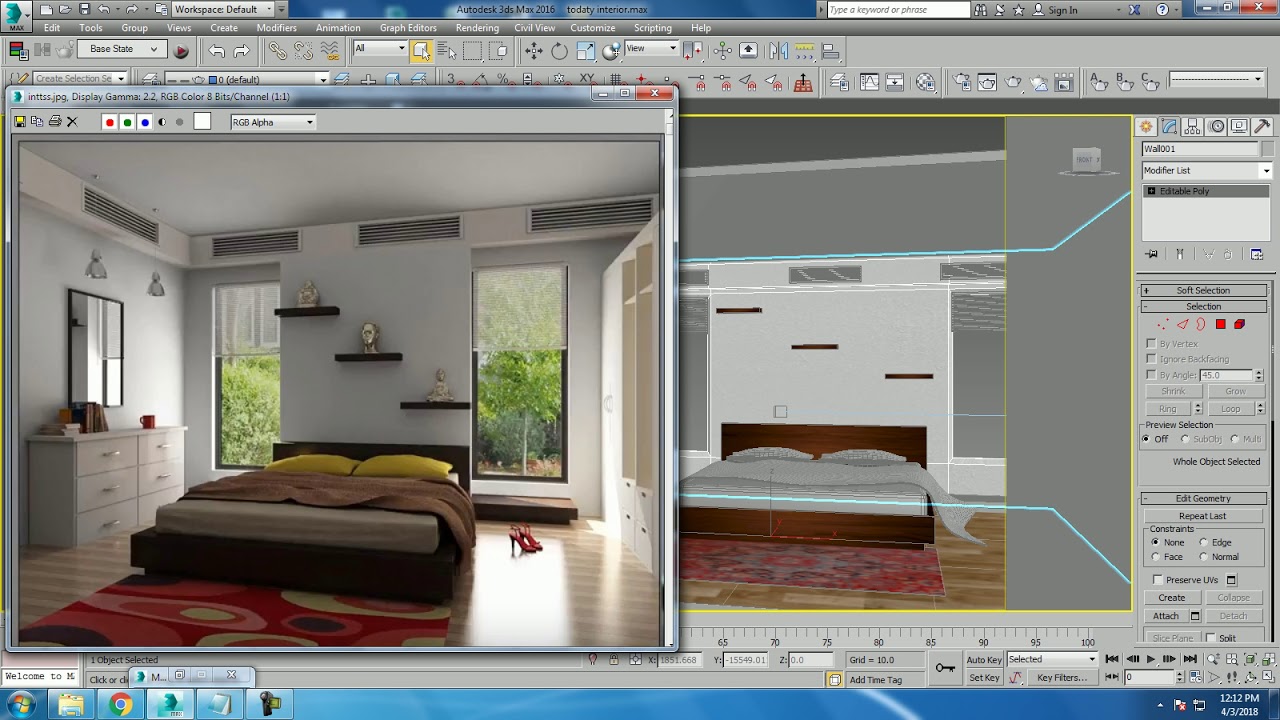Open the Graph Editors menu
Screen dimensions: 1280x720
click(408, 28)
